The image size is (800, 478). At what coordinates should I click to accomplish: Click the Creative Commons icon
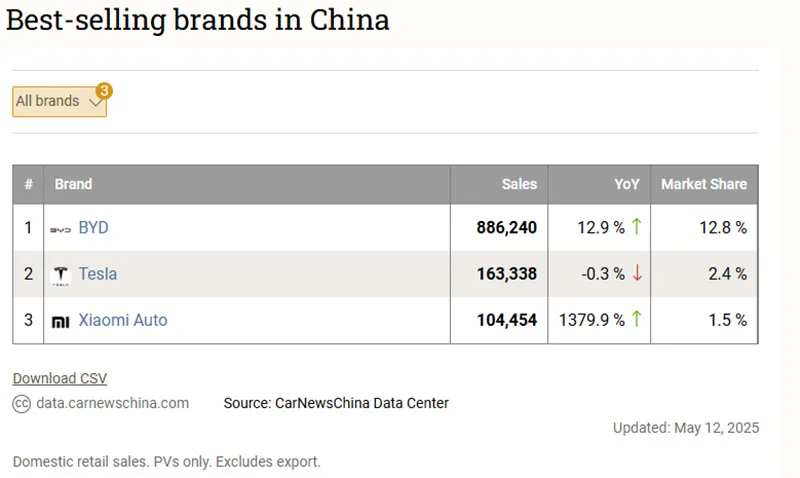[x=21, y=404]
